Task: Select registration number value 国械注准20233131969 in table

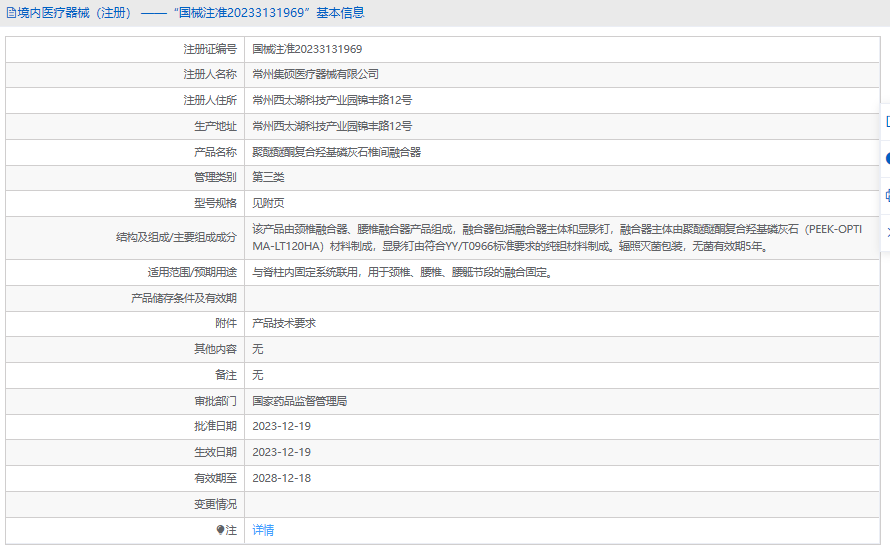Action: [307, 49]
